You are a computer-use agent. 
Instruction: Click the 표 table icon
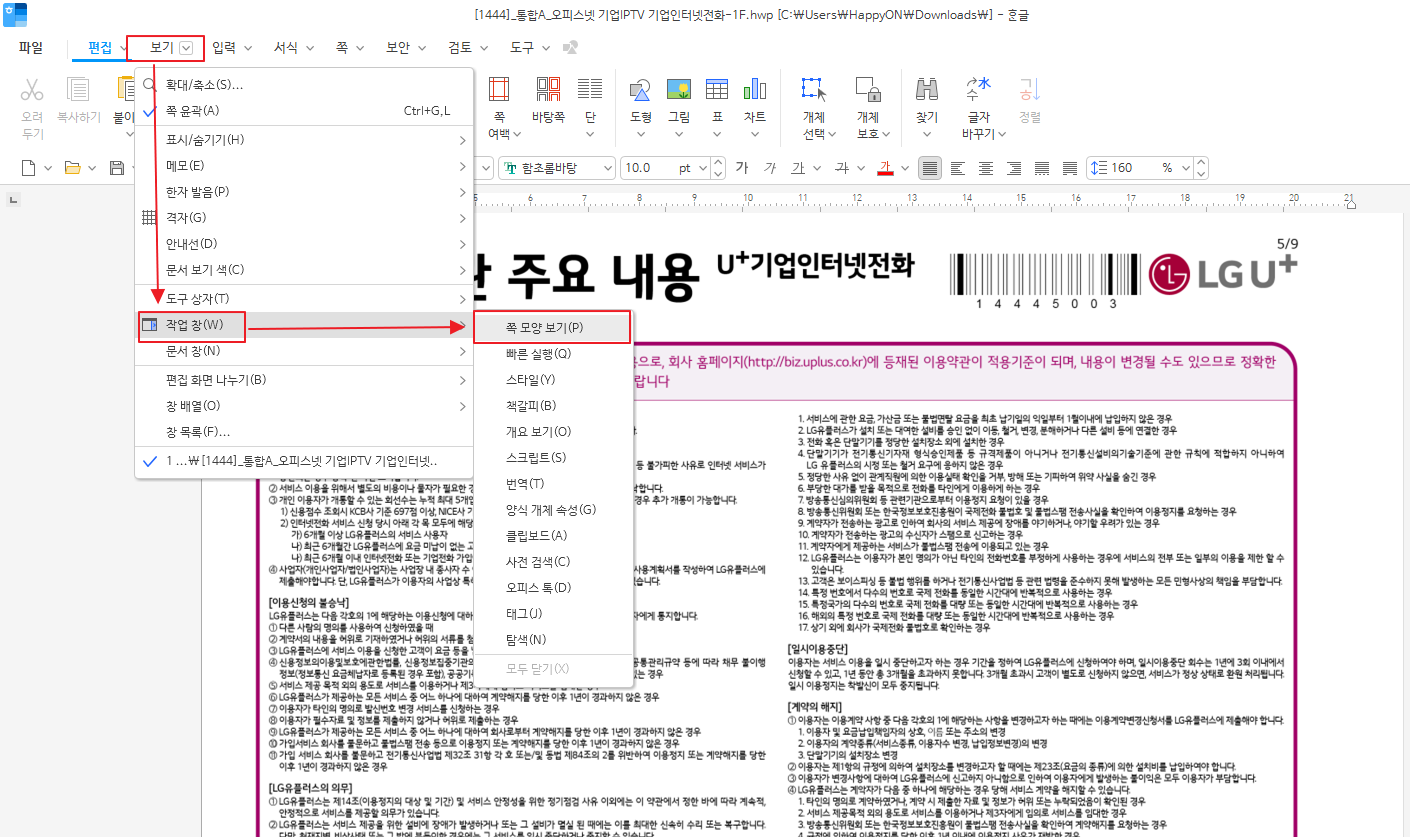[x=717, y=90]
